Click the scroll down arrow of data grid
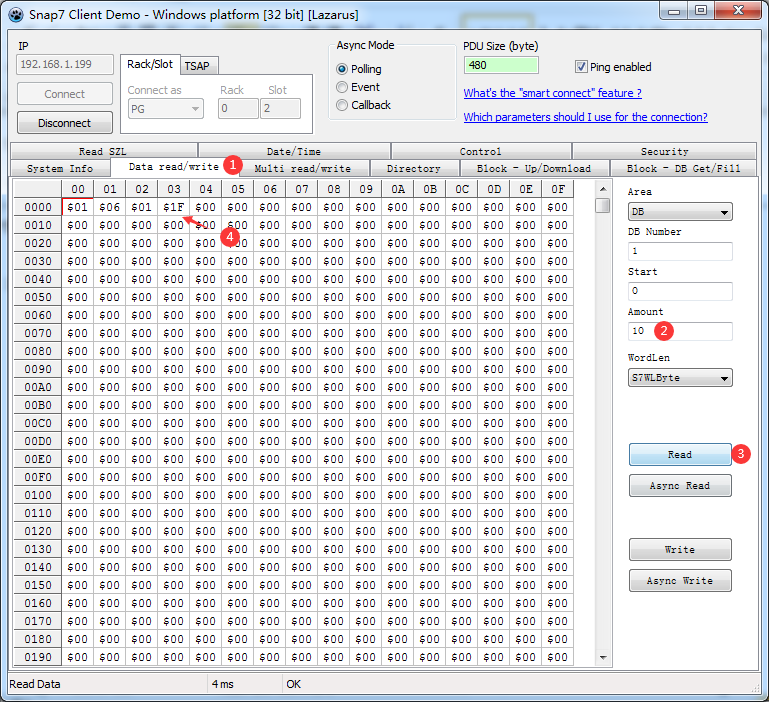Image resolution: width=769 pixels, height=702 pixels. [602, 657]
